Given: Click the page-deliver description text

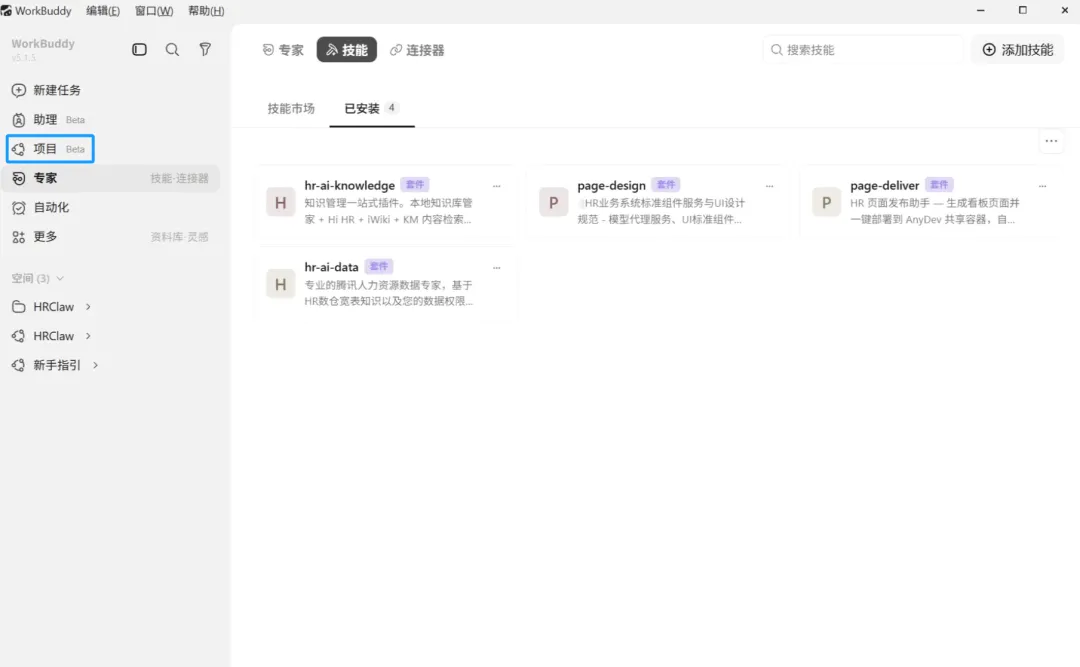Looking at the screenshot, I should coord(934,212).
